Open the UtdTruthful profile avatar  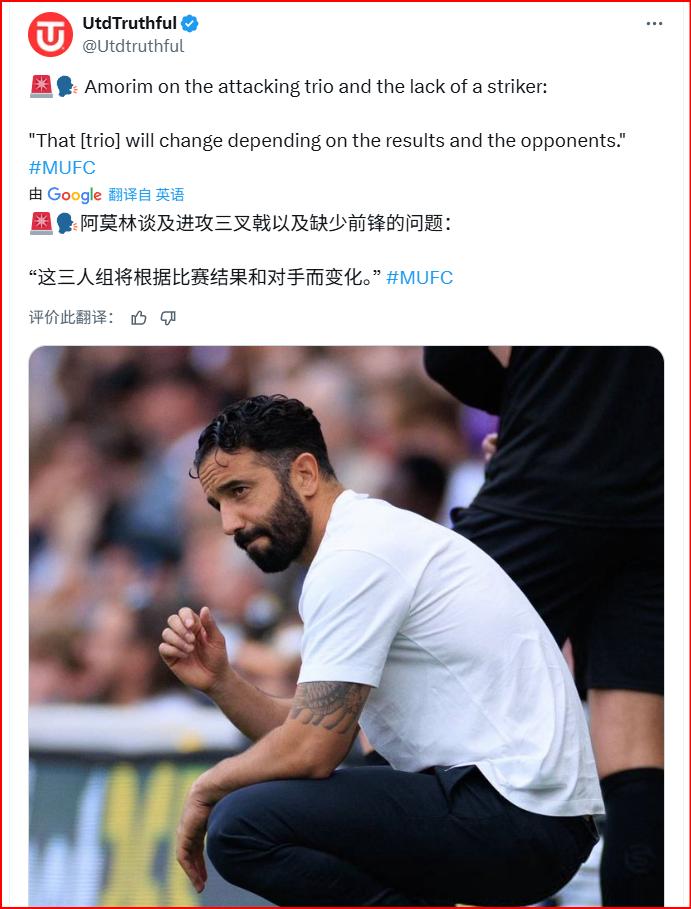click(50, 34)
